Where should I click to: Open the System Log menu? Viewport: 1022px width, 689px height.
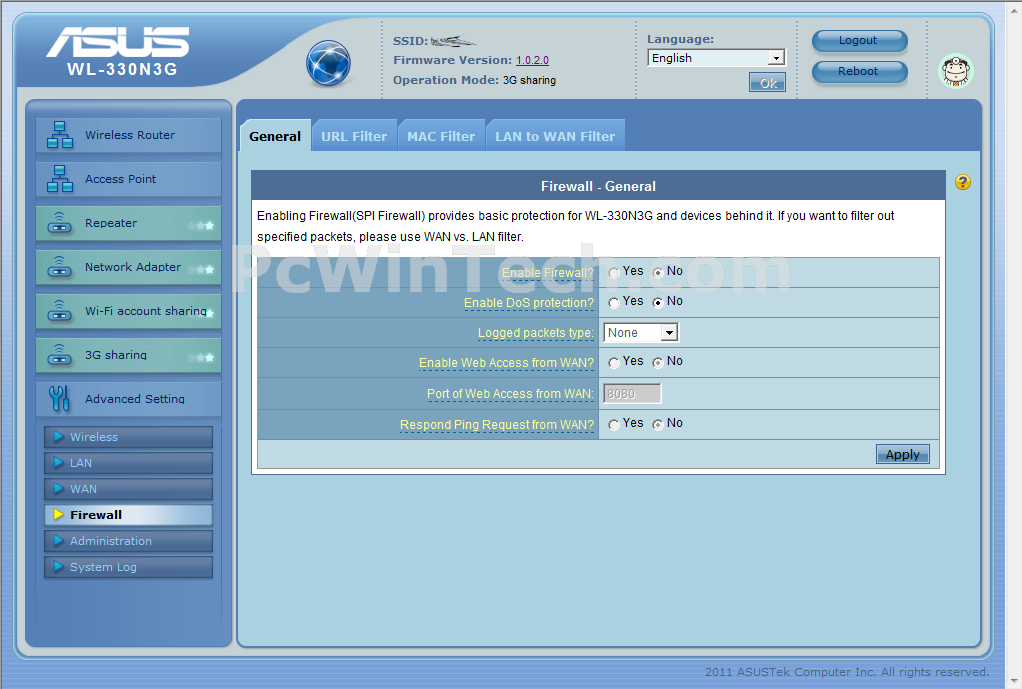tap(128, 567)
